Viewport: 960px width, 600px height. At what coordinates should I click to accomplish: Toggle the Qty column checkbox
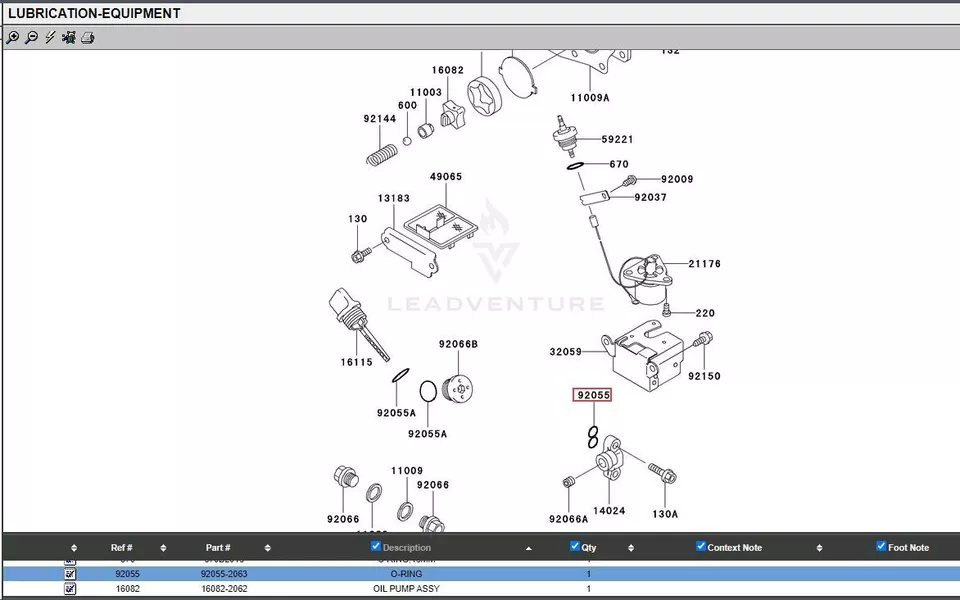[575, 546]
